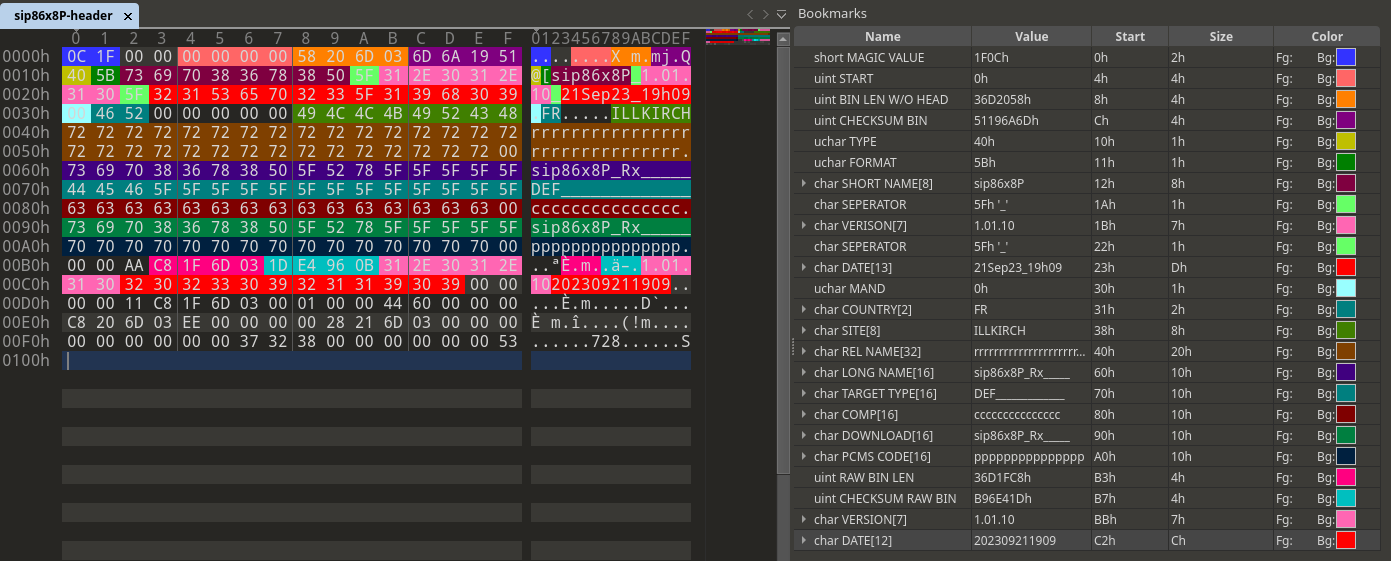Open Bg color swatch for uint START
This screenshot has width=1391, height=561.
coord(1346,78)
